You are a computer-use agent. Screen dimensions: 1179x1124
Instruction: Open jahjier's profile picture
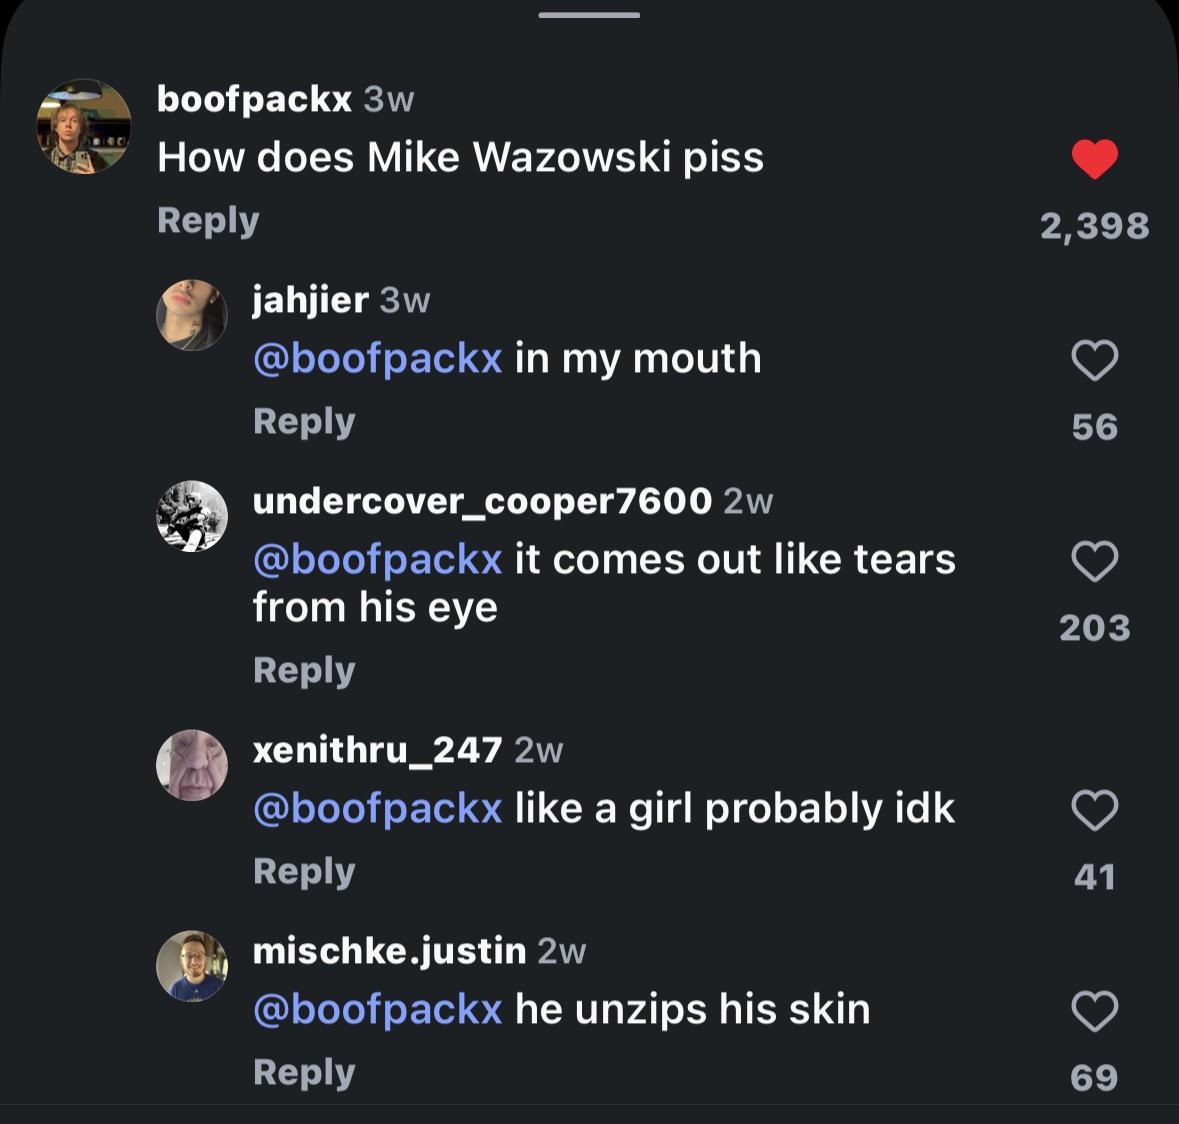192,315
